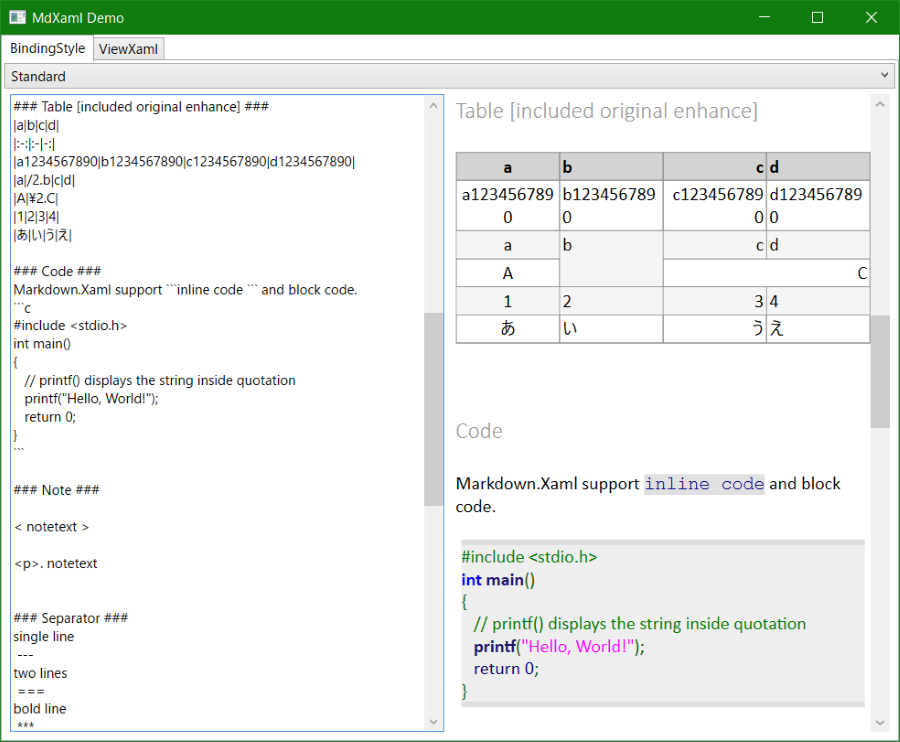Click the '< notetext >' editor line
Viewport: 900px width, 742px height.
52,527
